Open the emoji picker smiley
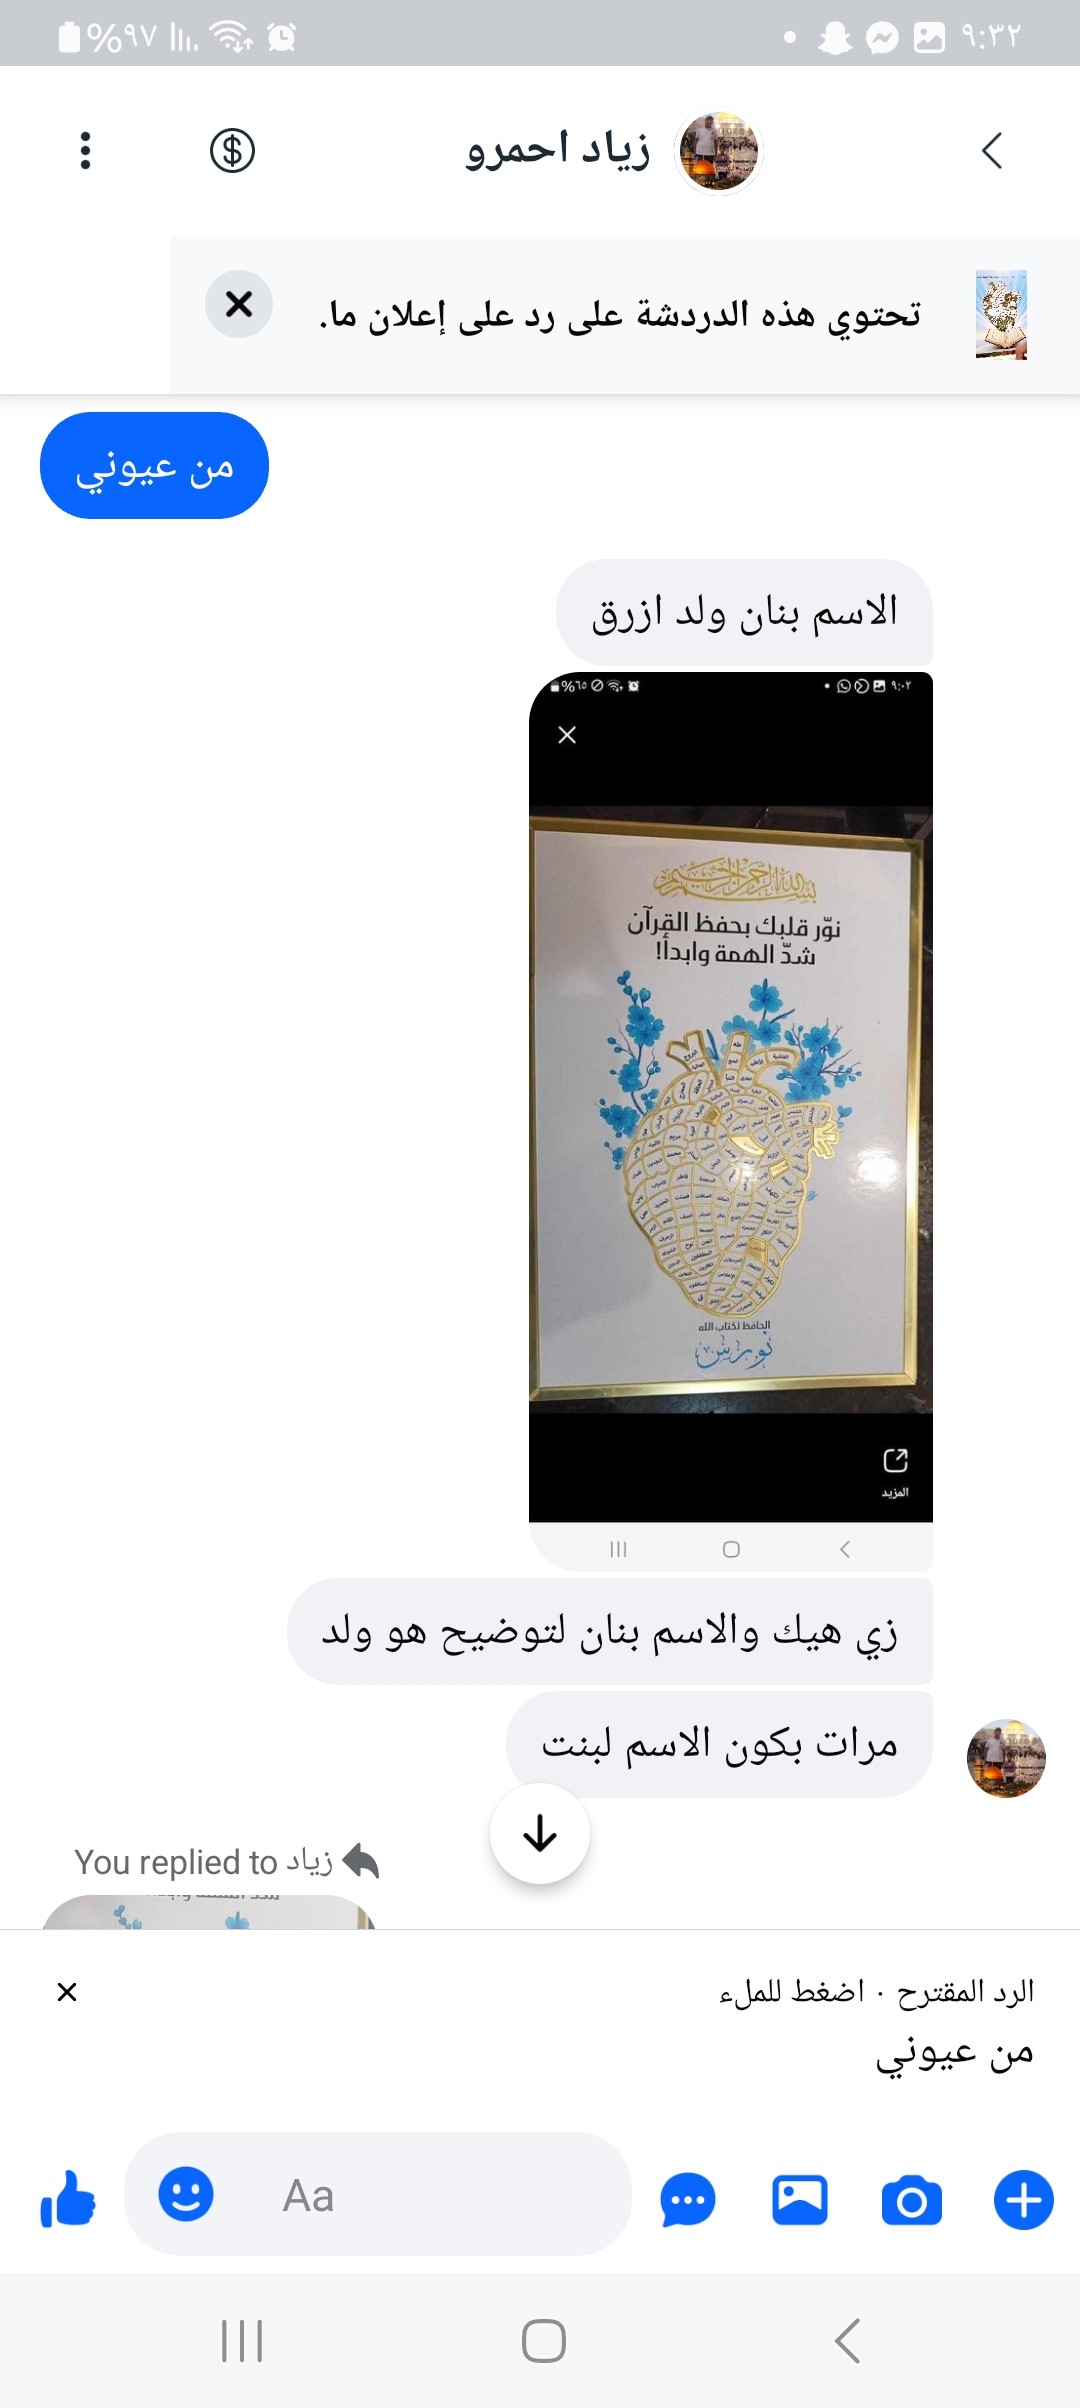Image resolution: width=1080 pixels, height=2408 pixels. click(x=186, y=2194)
